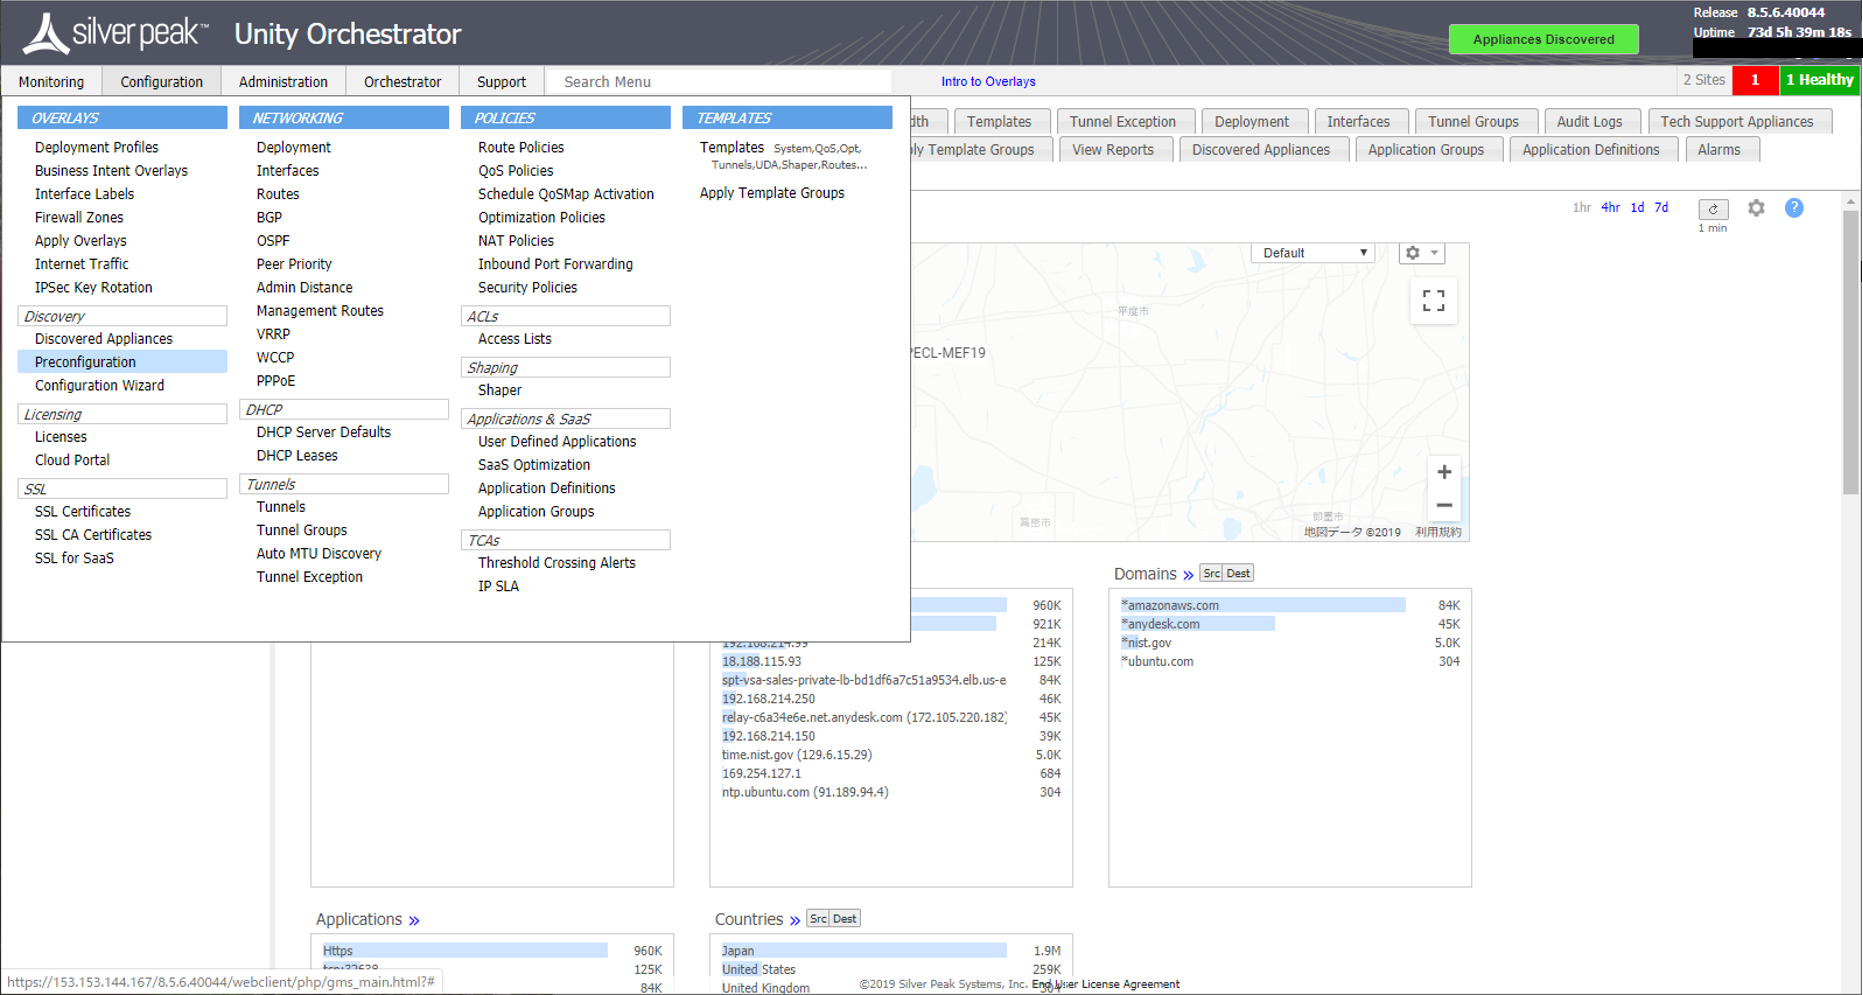Expand Domains with double chevron
Image resolution: width=1863 pixels, height=995 pixels.
pyautogui.click(x=1188, y=575)
